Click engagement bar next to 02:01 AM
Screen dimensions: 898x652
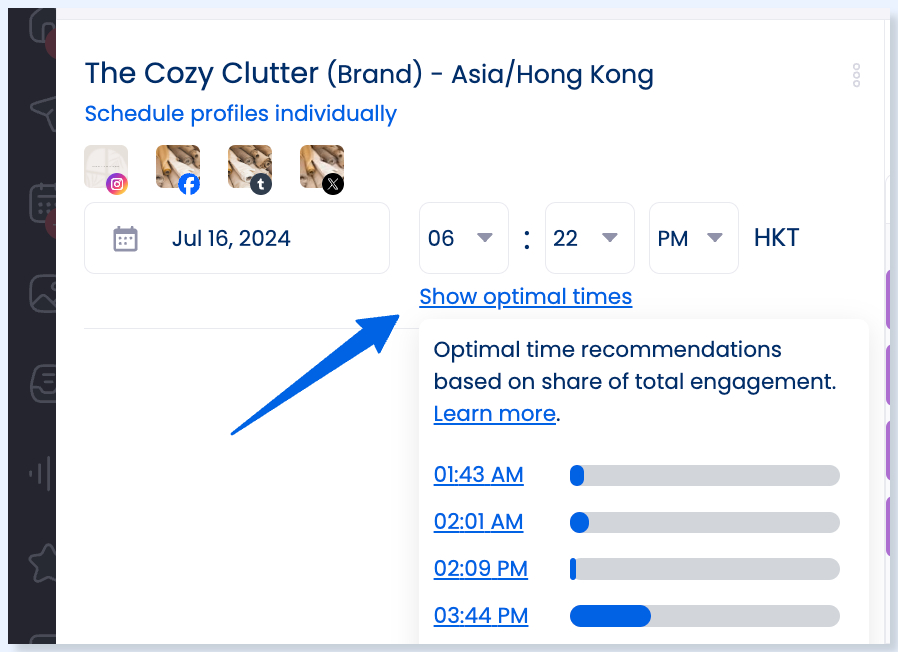(x=705, y=523)
